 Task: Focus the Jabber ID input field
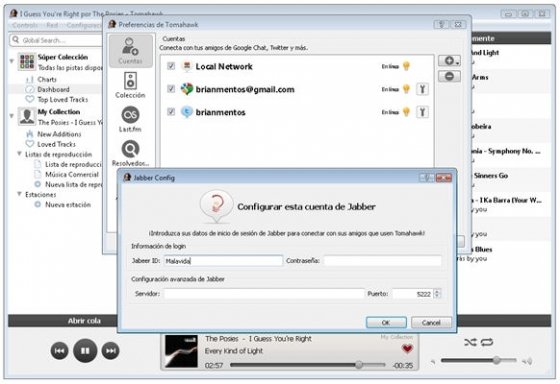223,260
